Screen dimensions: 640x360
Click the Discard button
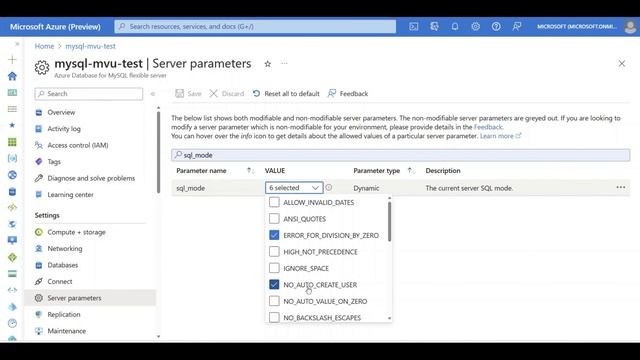[x=227, y=94]
